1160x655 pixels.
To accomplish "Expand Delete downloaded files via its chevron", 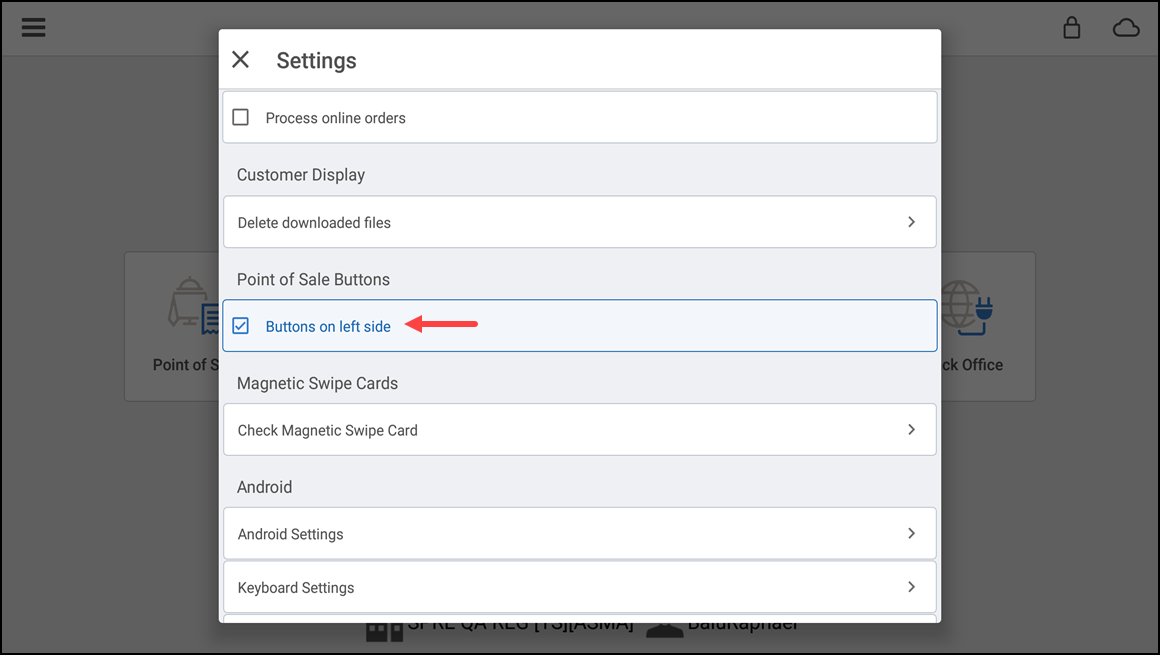I will coord(911,222).
